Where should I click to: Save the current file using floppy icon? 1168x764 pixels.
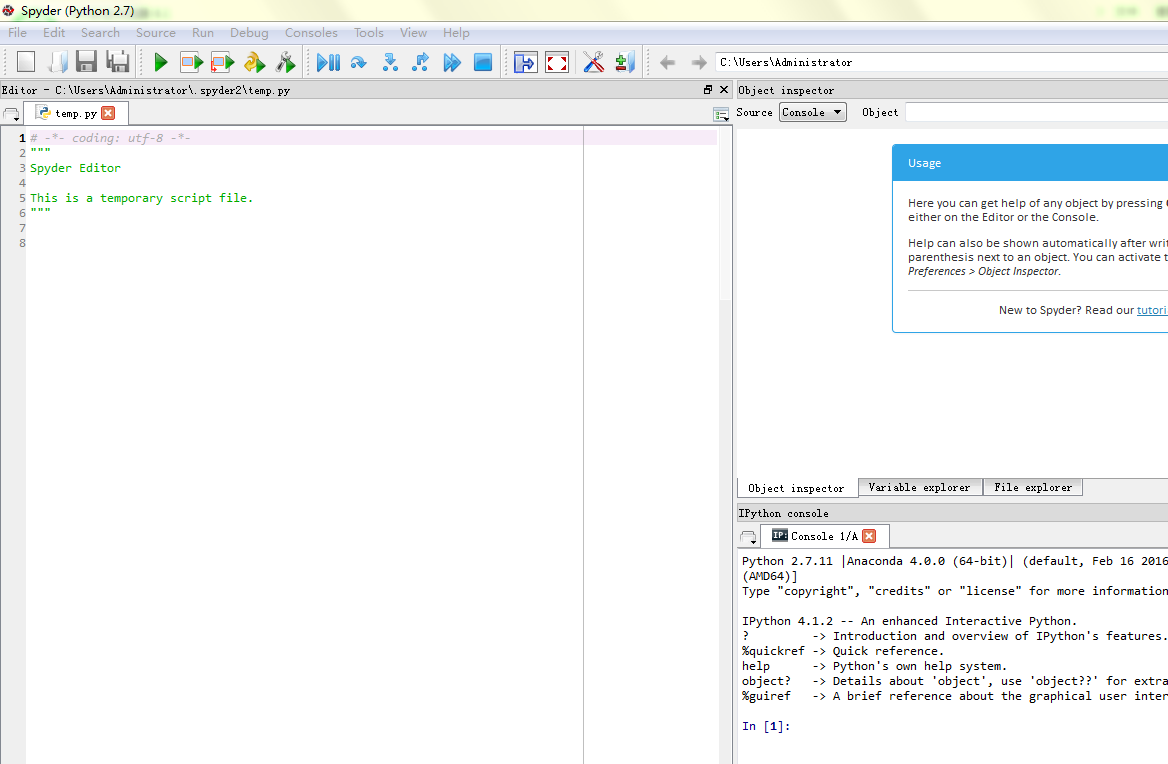[x=86, y=62]
